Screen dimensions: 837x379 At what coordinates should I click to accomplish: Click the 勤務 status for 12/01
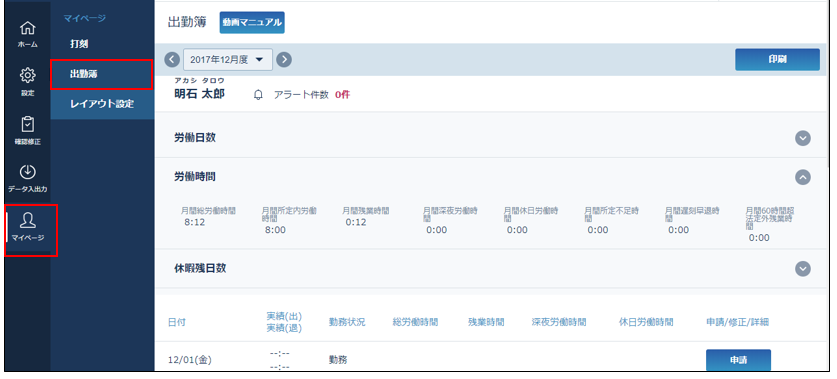point(338,360)
